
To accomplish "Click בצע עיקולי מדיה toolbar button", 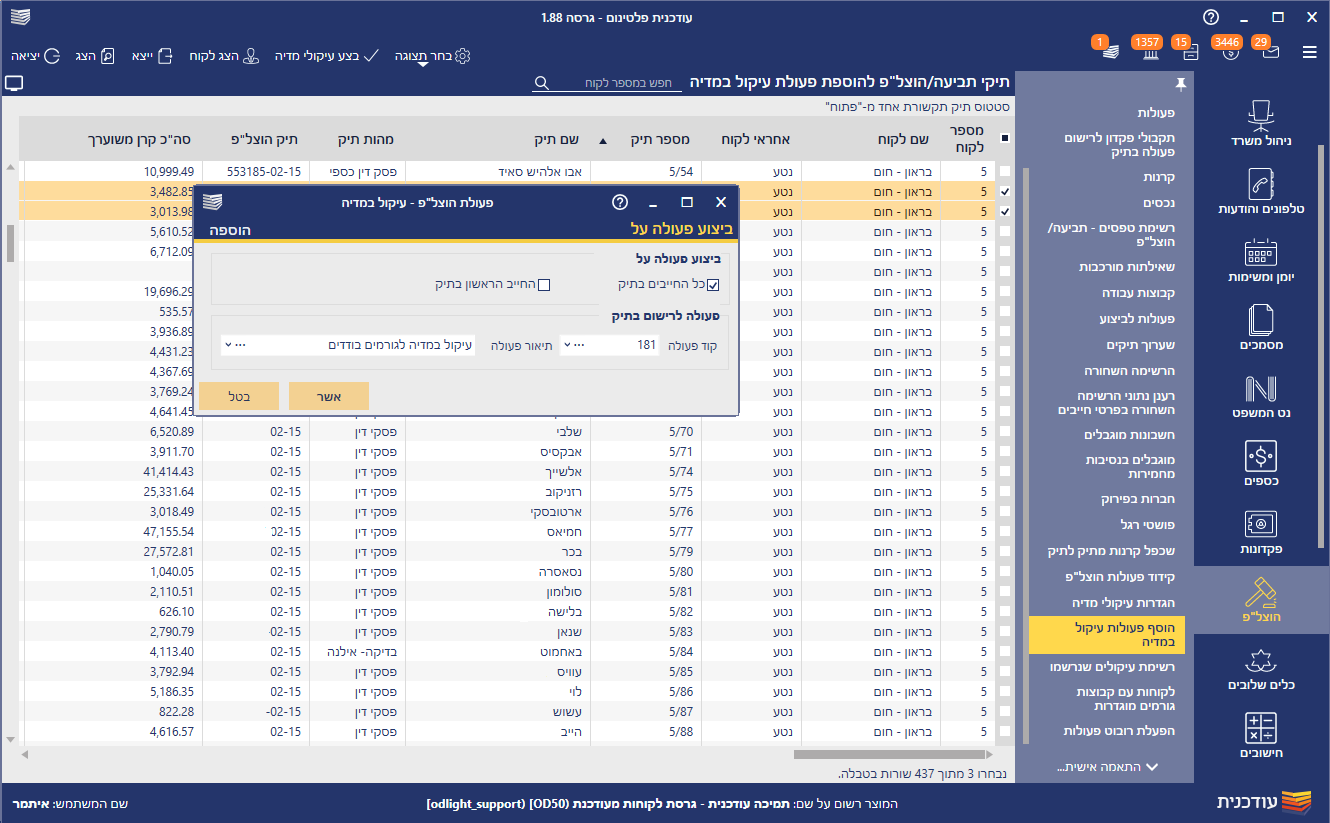I will [326, 56].
